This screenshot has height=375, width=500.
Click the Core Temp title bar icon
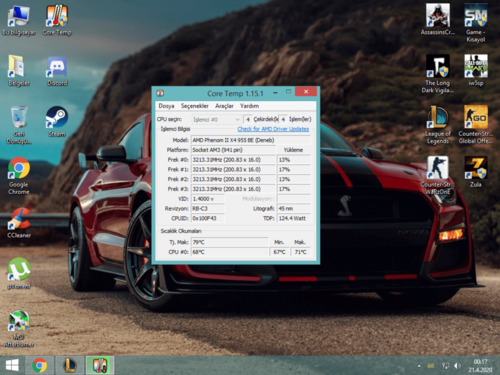160,93
